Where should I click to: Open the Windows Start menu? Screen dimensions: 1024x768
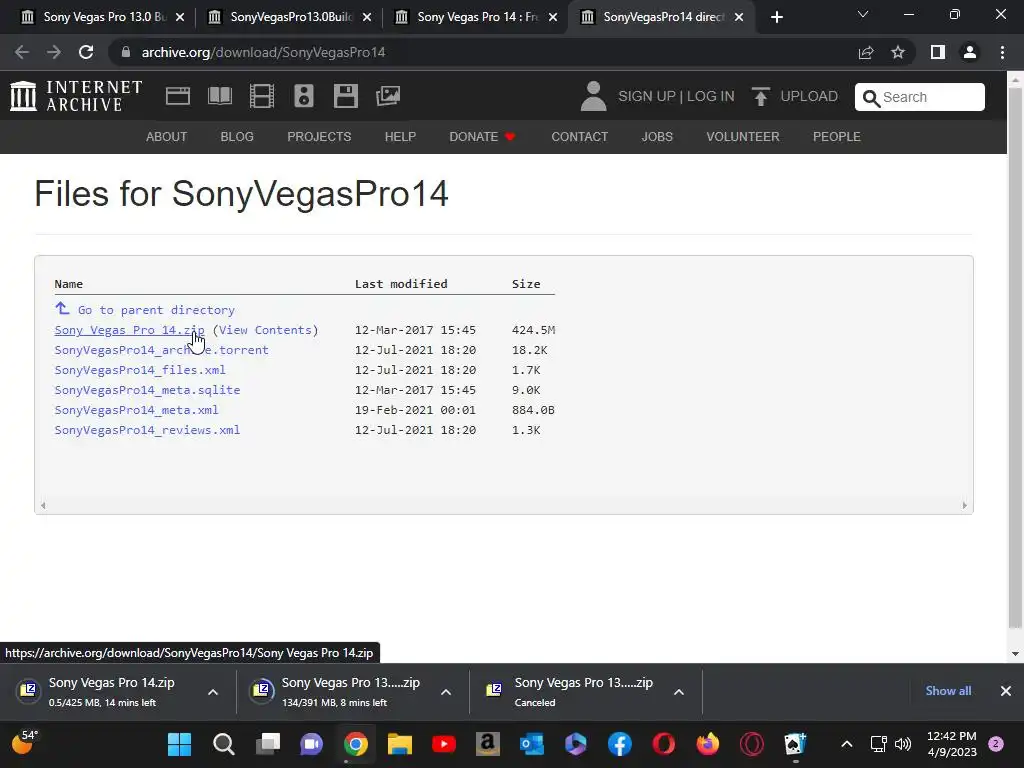(x=179, y=744)
